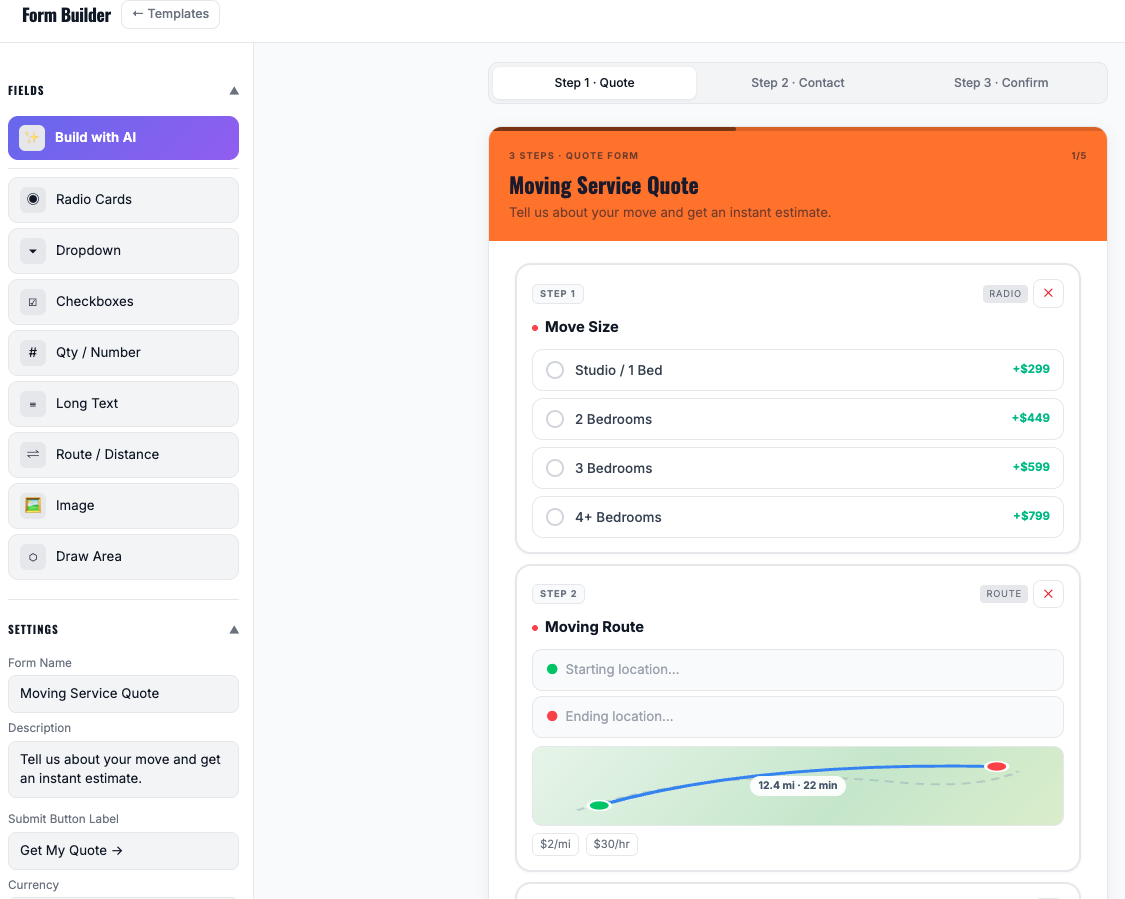This screenshot has height=899, width=1125.
Task: Collapse the Fields section
Action: [x=234, y=90]
